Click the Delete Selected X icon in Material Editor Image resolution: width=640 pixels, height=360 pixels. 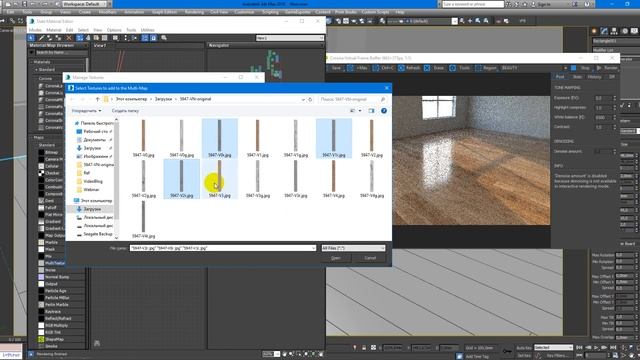point(69,38)
